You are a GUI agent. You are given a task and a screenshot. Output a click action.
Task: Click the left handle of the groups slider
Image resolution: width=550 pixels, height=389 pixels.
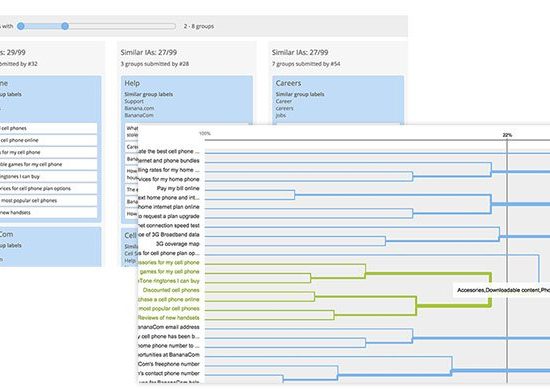[x=21, y=26]
